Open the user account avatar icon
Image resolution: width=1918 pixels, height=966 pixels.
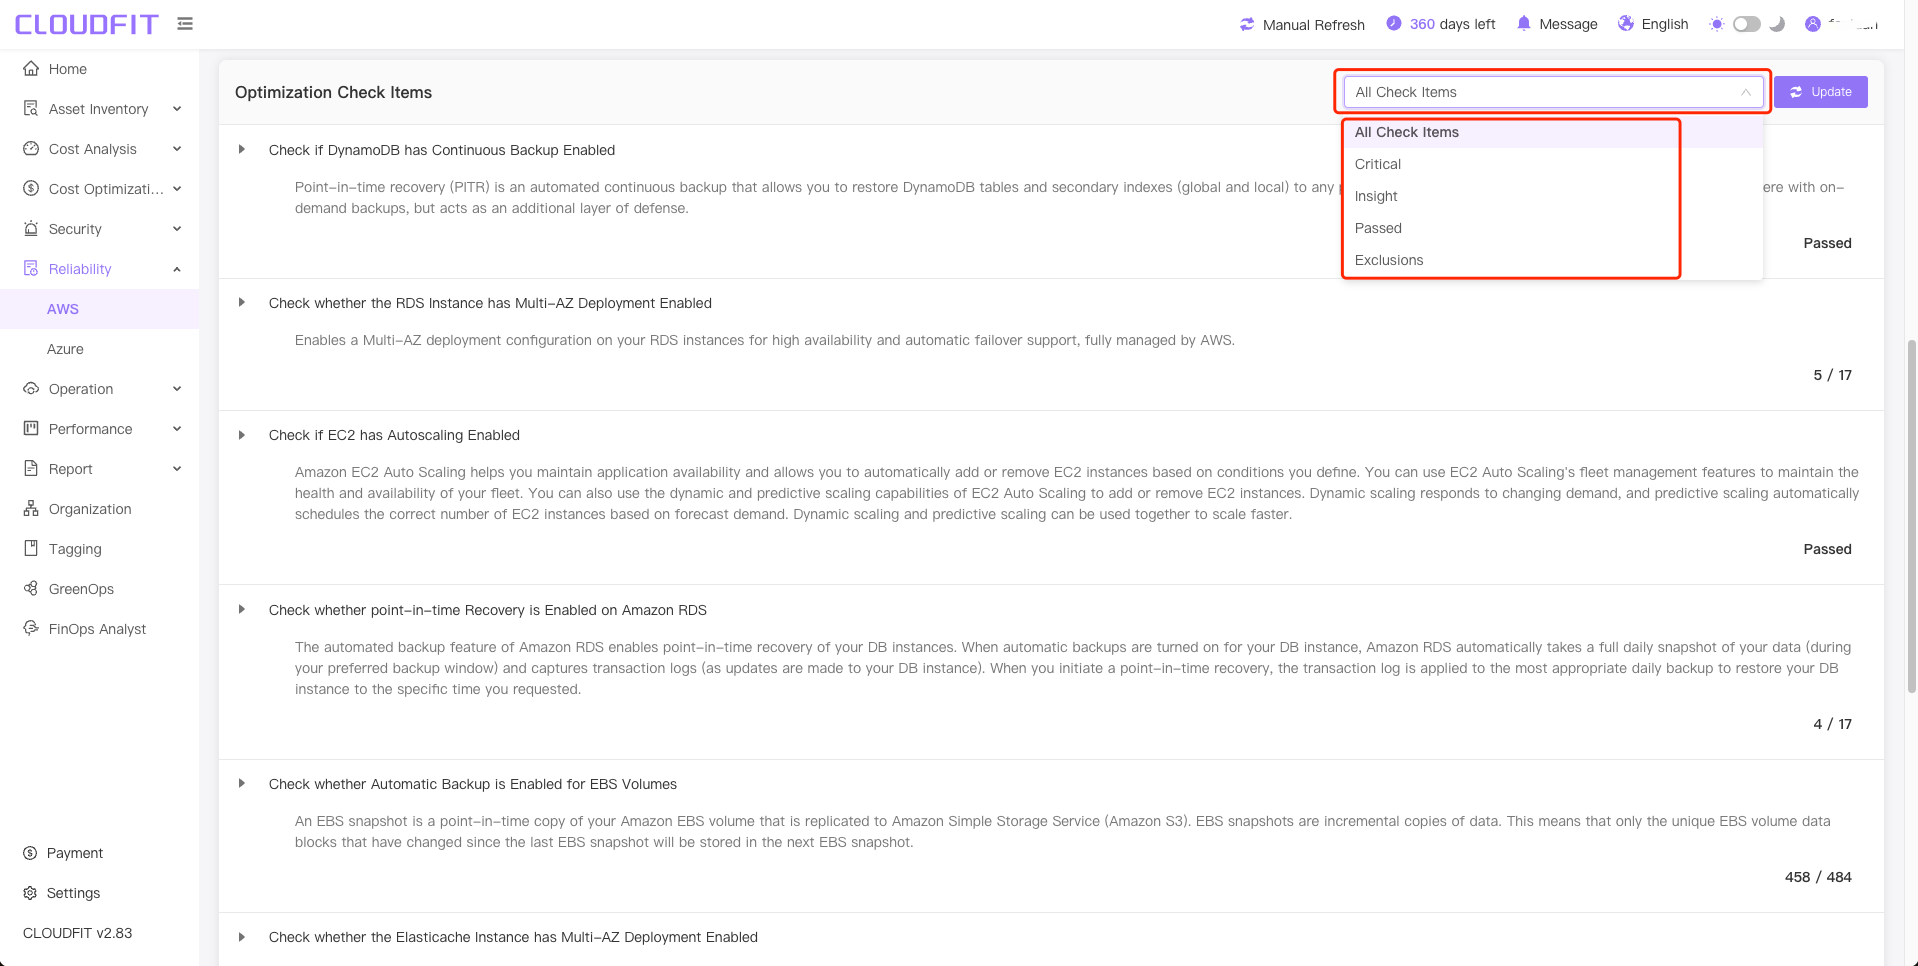pyautogui.click(x=1813, y=24)
